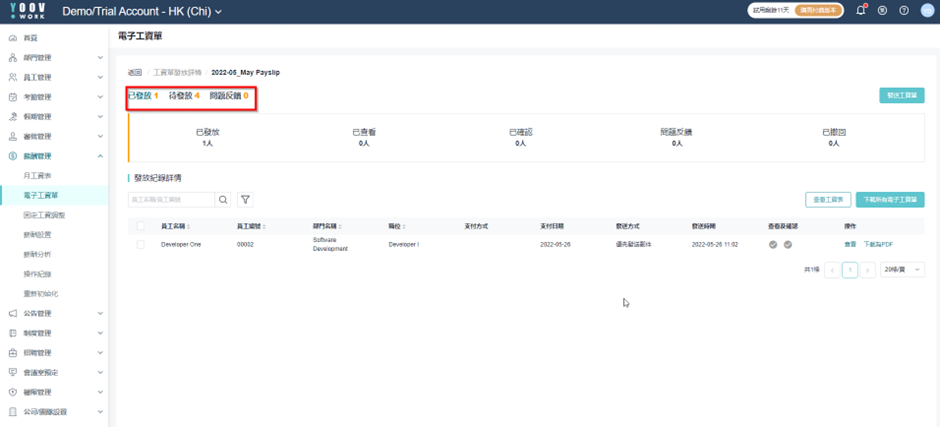Click the home icon in sidebar
This screenshot has height=427, width=940.
point(13,38)
